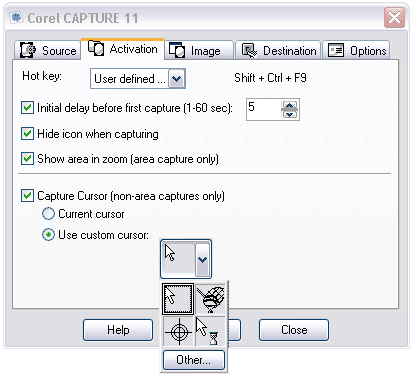Toggle Initial delay before first capture checkbox

point(27,108)
